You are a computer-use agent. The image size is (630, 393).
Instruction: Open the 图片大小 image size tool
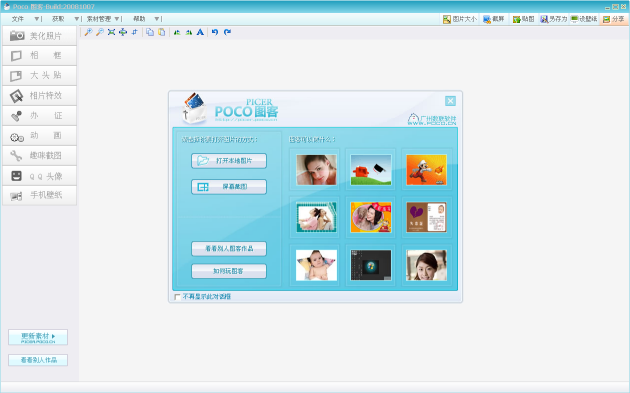click(x=460, y=19)
